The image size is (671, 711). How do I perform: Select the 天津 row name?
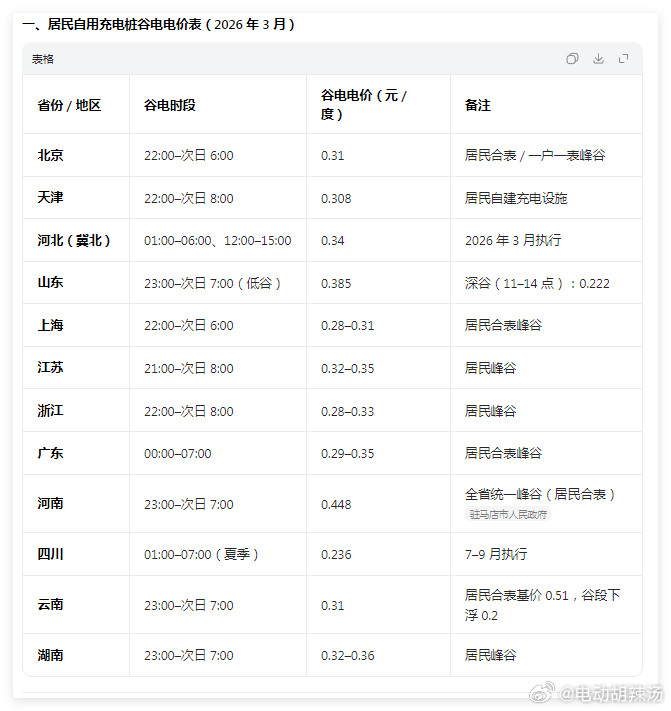click(50, 197)
